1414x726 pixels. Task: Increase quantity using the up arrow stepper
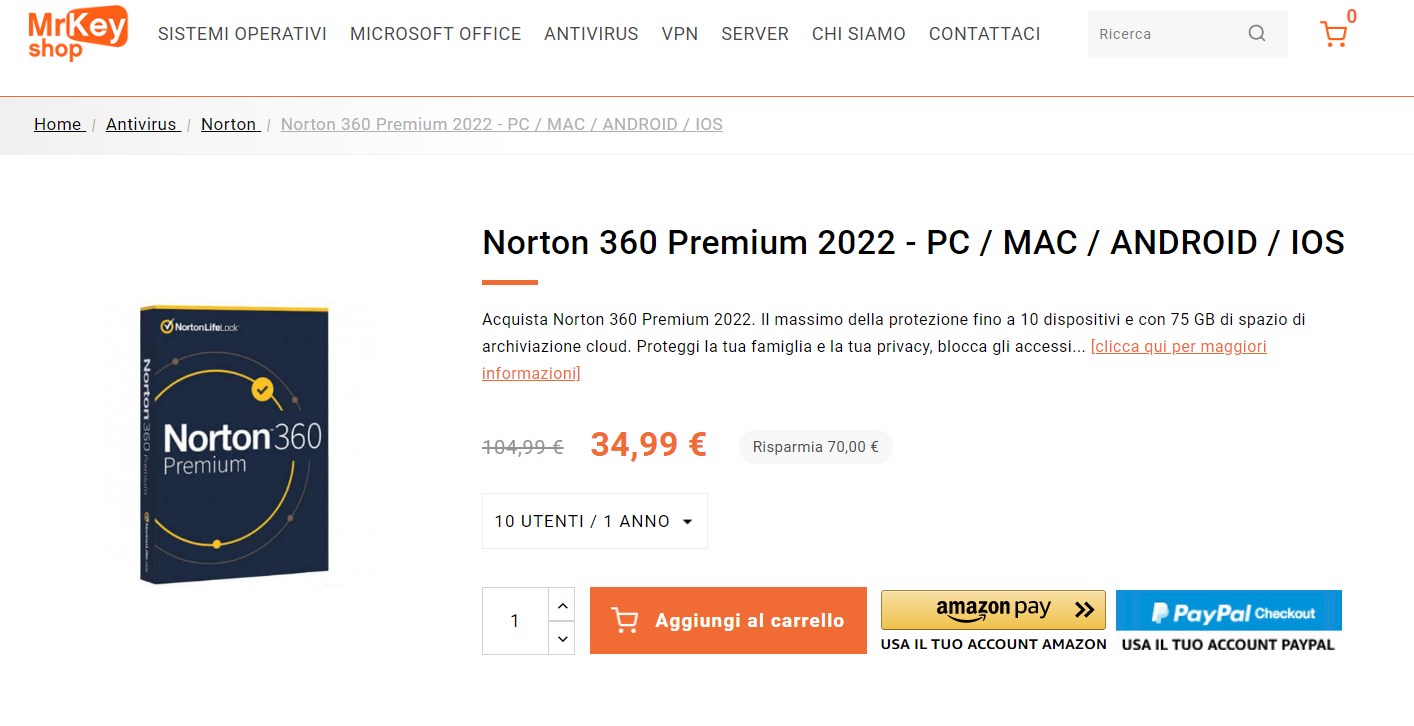tap(562, 604)
